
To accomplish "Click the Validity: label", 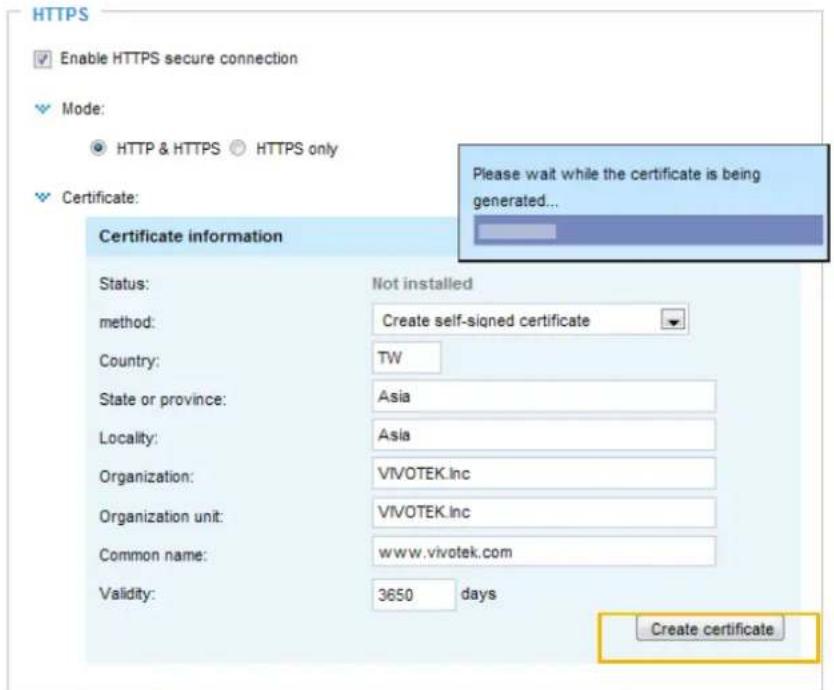I will click(x=127, y=593).
